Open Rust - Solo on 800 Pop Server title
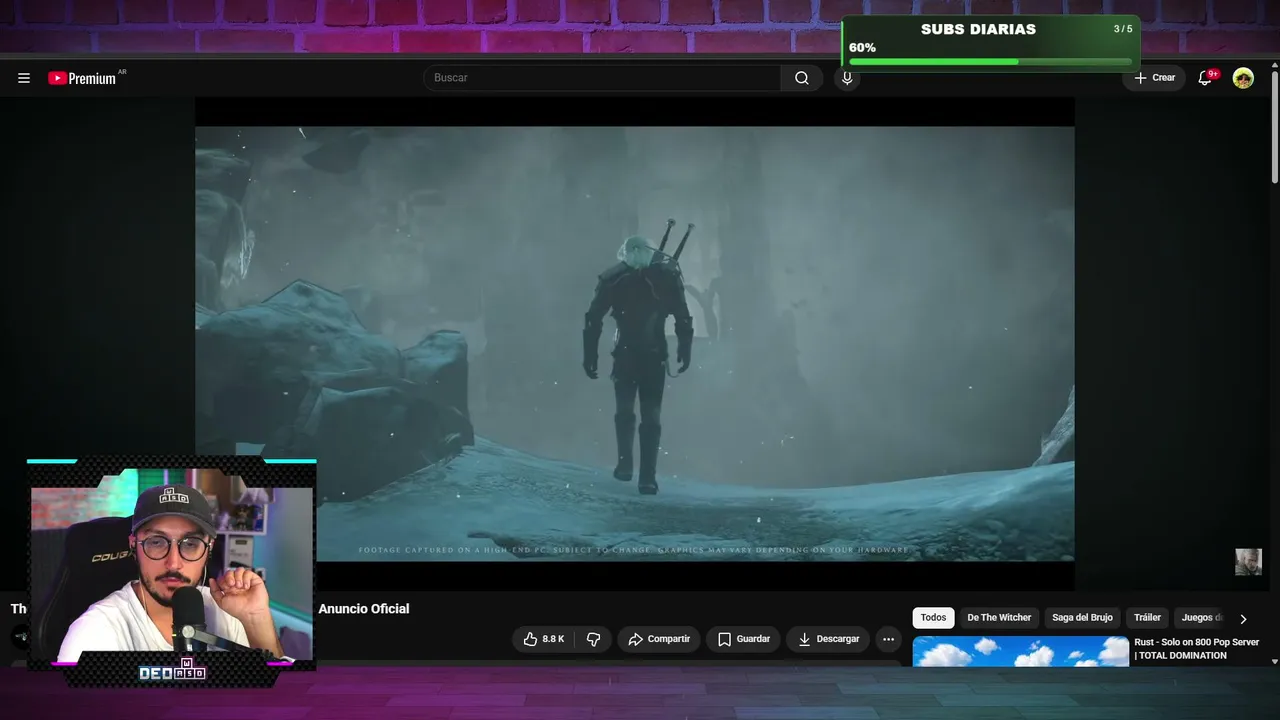The height and width of the screenshot is (720, 1280). pyautogui.click(x=1196, y=649)
